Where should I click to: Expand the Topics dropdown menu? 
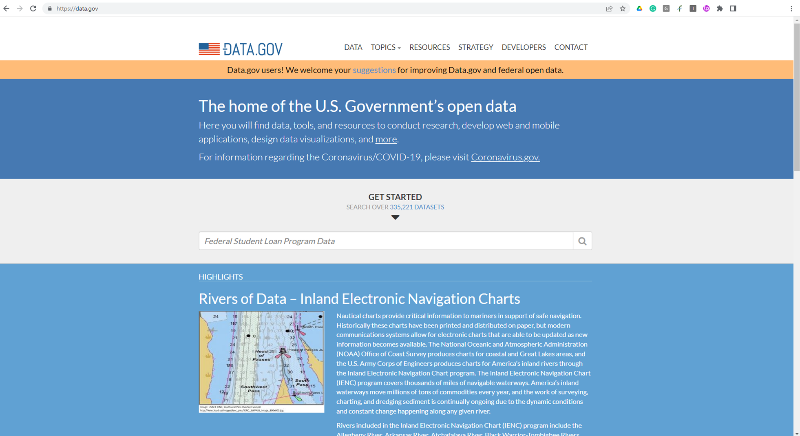tap(385, 47)
